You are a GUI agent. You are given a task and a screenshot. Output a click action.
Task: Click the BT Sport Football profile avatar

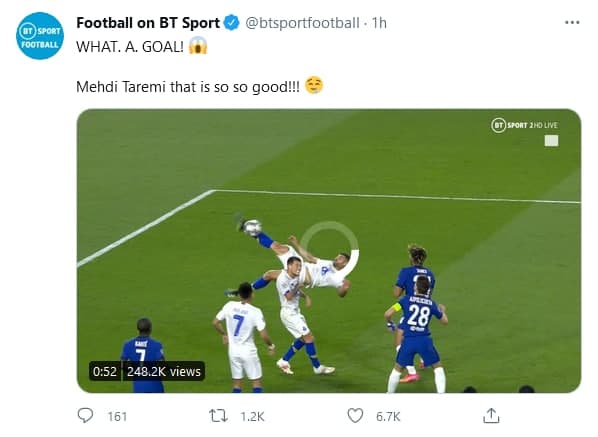pyautogui.click(x=40, y=36)
